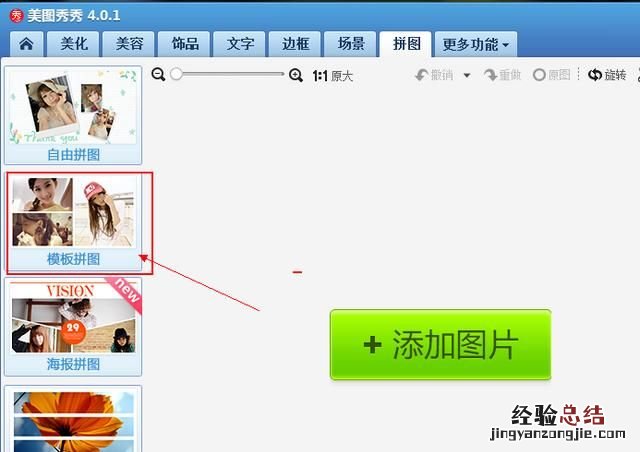Viewport: 640px width, 452px height.
Task: Choose the 模板拼图 collage option
Action: 73,223
